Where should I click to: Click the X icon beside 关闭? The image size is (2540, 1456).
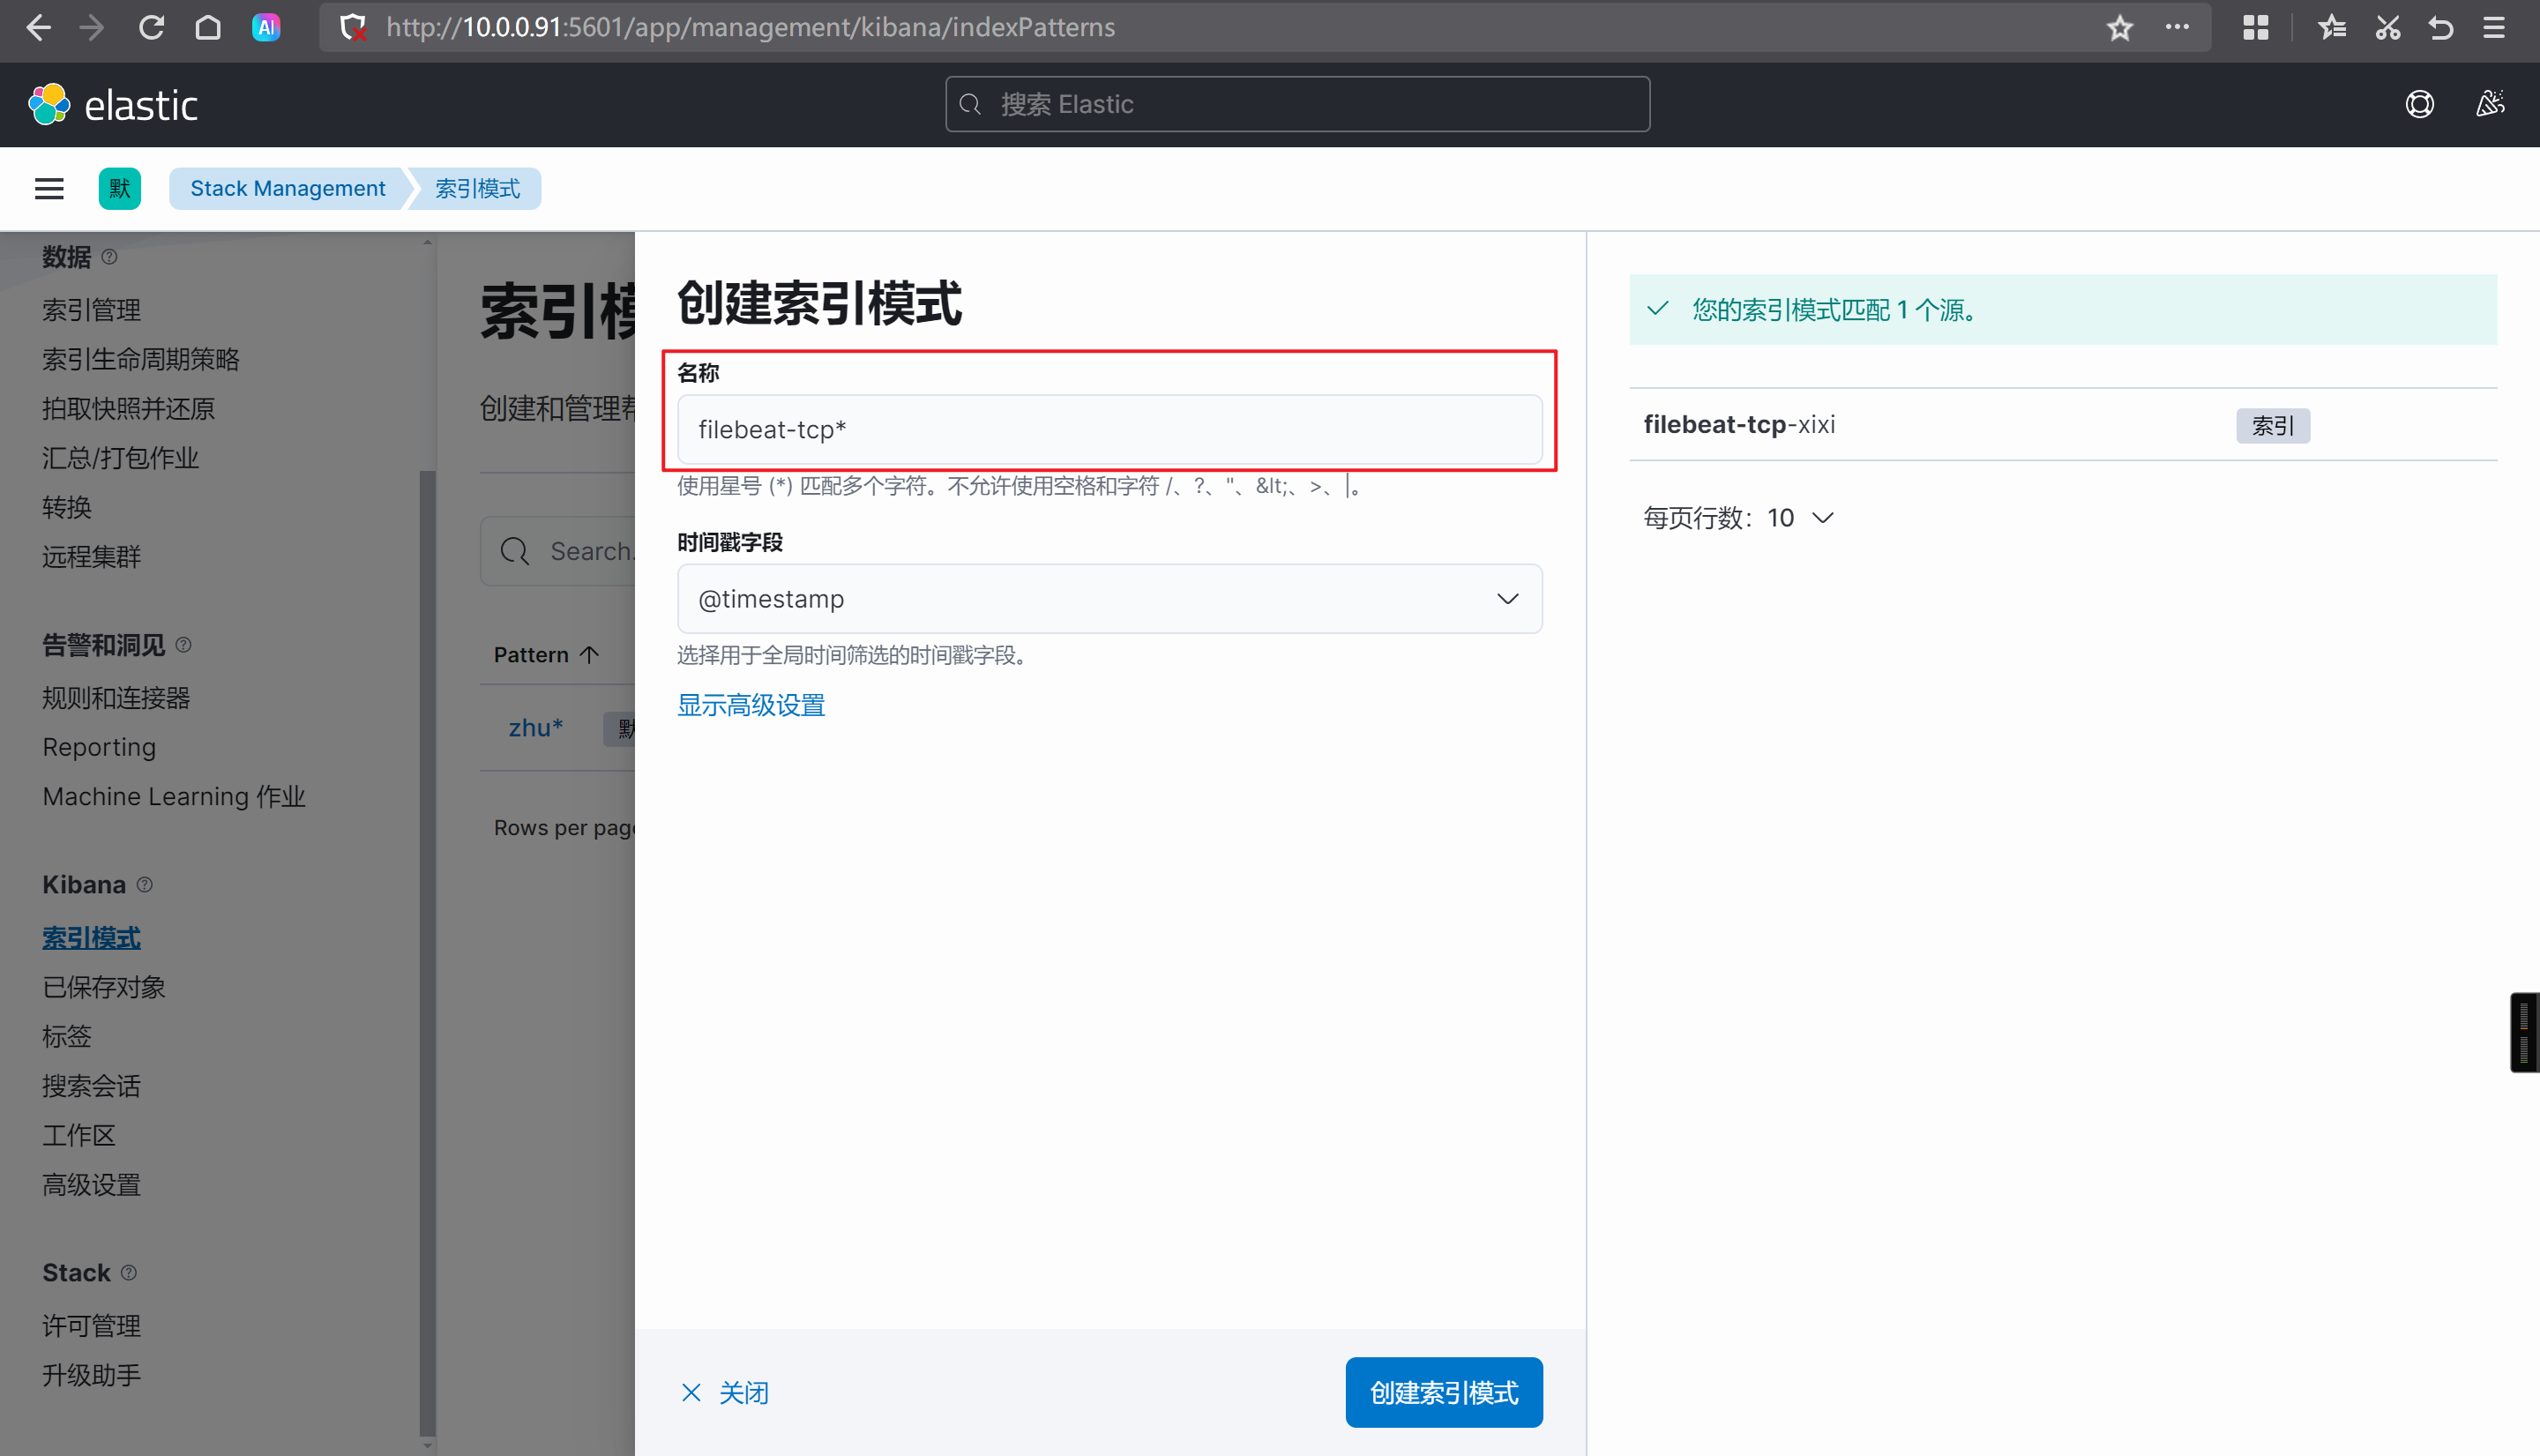[691, 1392]
